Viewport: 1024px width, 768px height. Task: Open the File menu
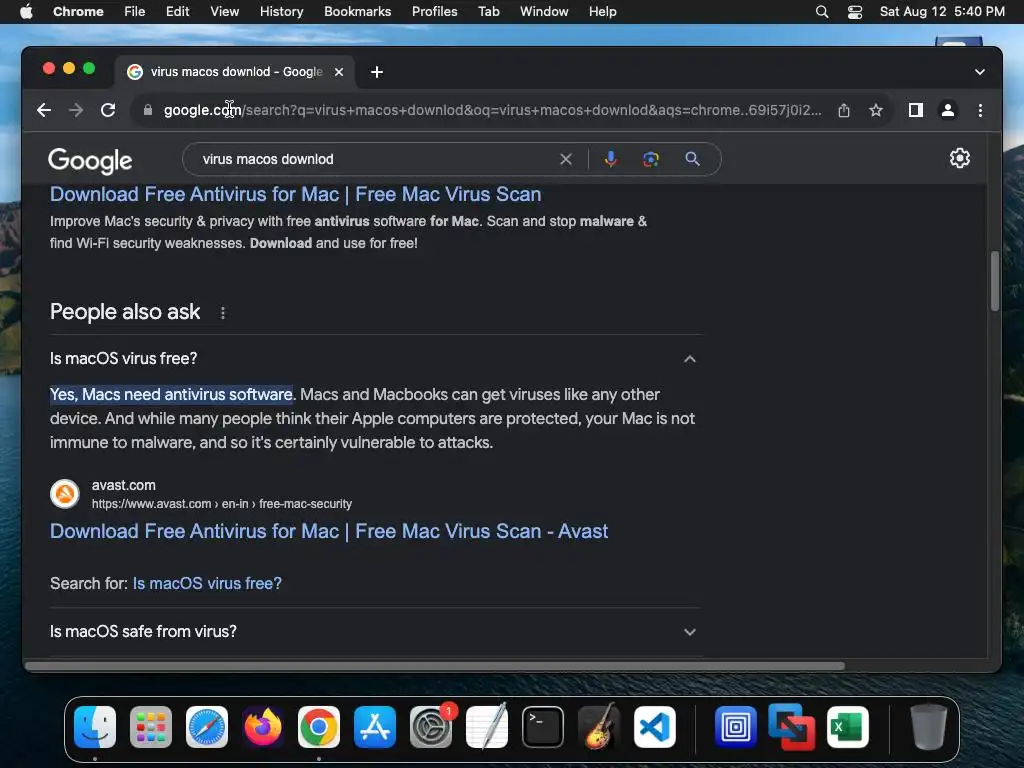(135, 12)
